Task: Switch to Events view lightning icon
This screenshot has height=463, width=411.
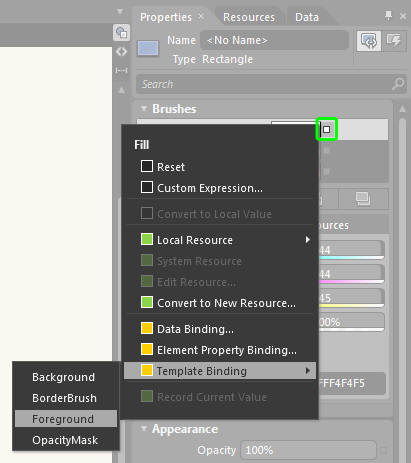Action: (x=394, y=41)
